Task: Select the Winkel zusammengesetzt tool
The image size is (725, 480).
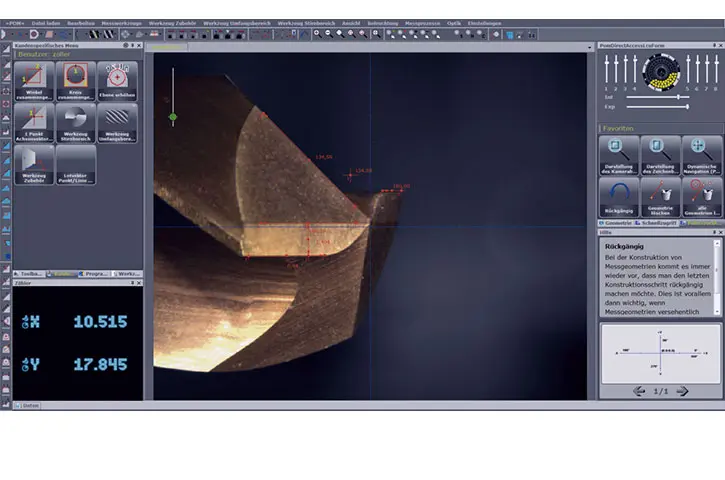Action: [33, 81]
